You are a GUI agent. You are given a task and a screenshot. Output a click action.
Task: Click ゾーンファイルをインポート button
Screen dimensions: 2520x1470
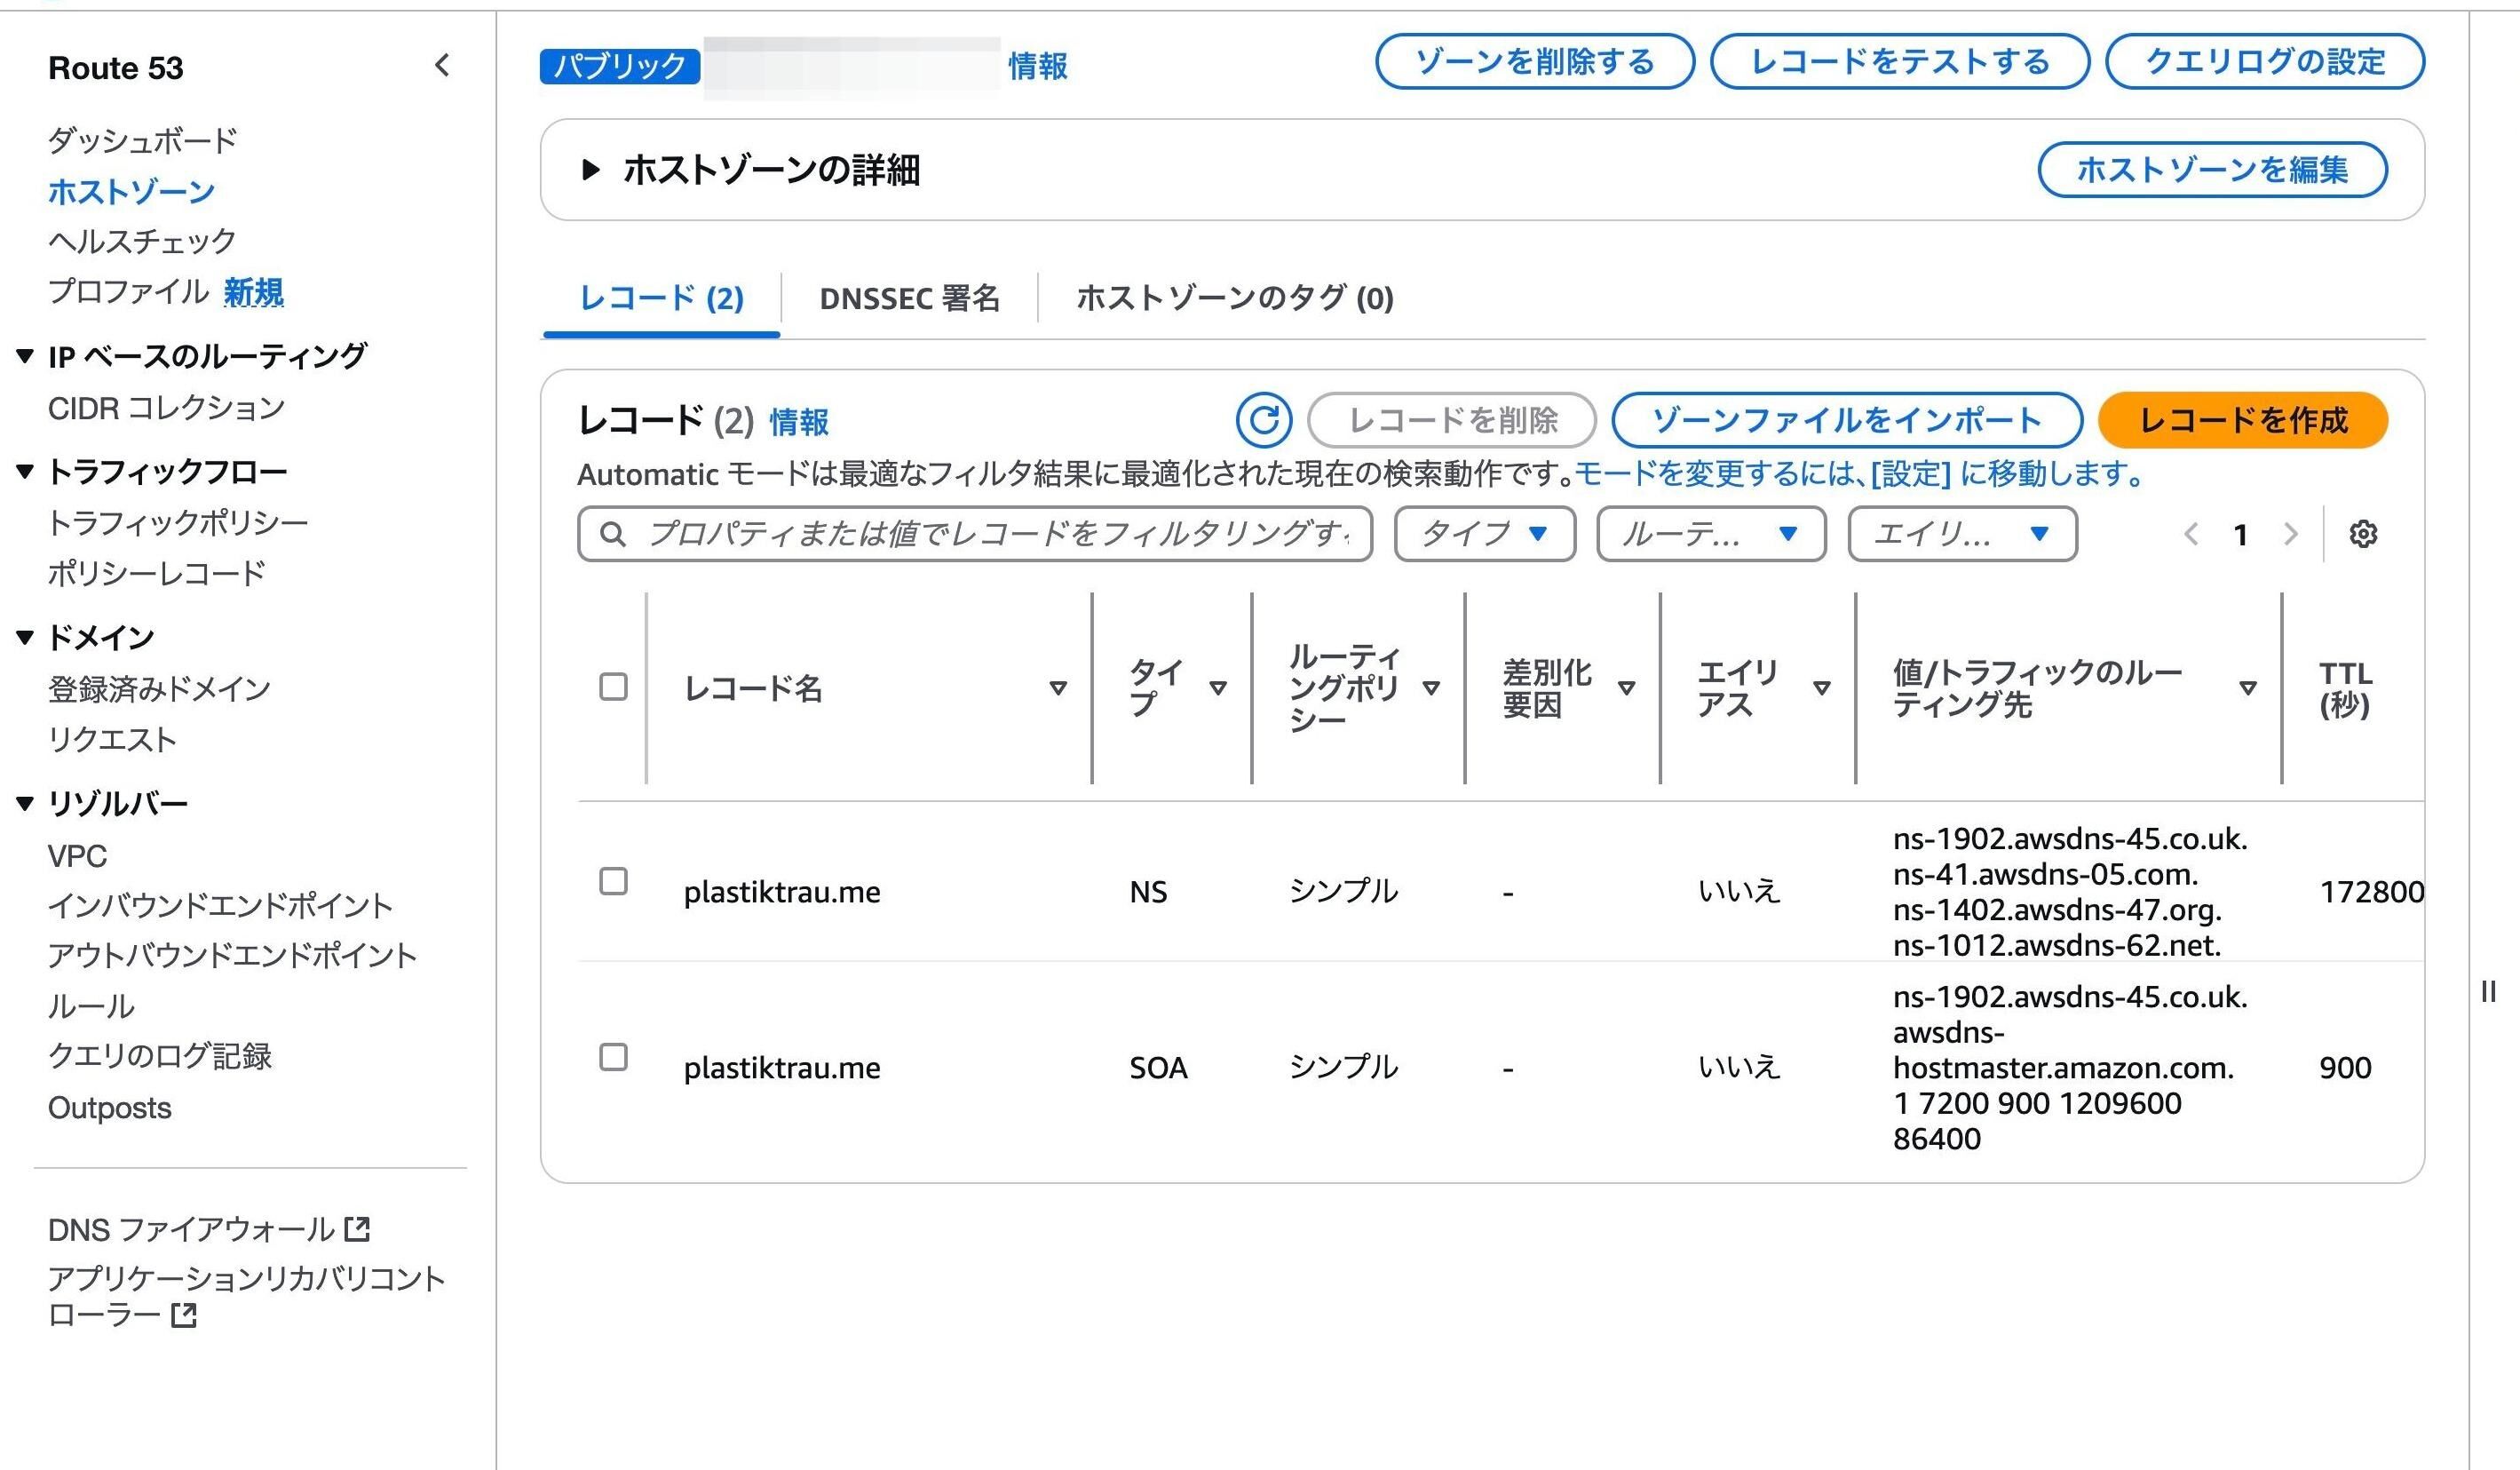(x=1846, y=420)
